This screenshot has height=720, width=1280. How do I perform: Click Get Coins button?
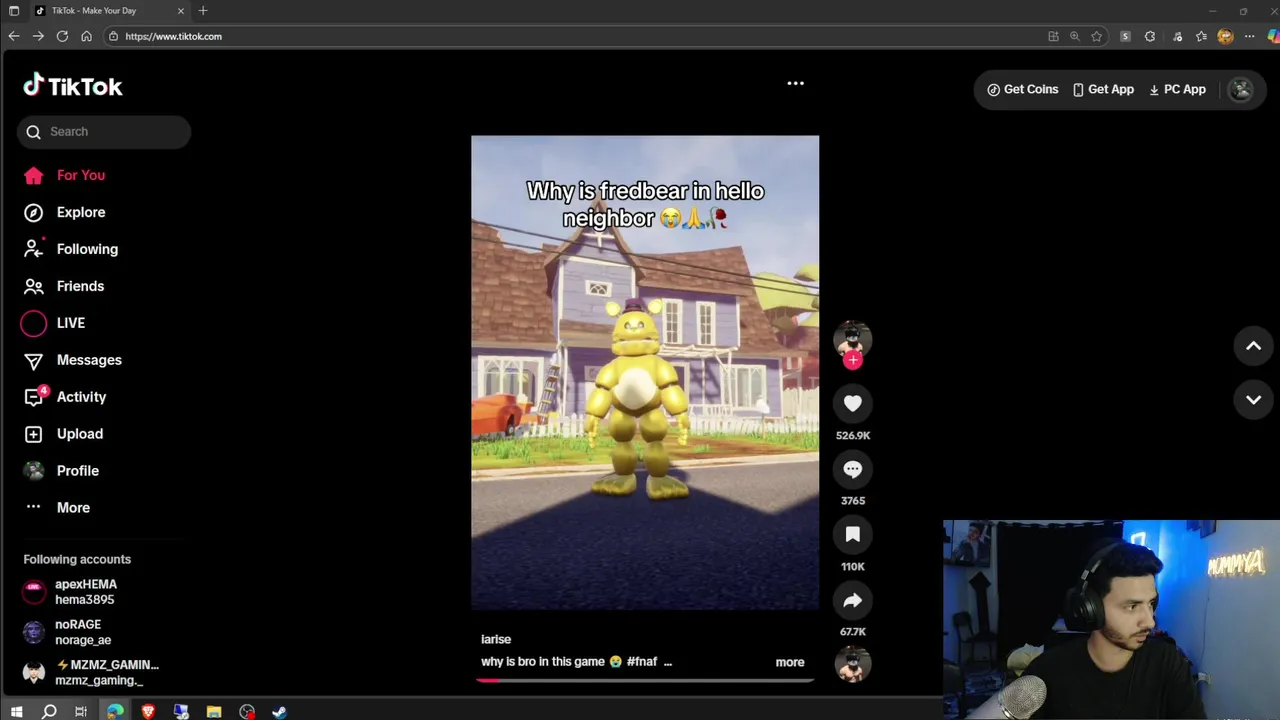pyautogui.click(x=1022, y=90)
